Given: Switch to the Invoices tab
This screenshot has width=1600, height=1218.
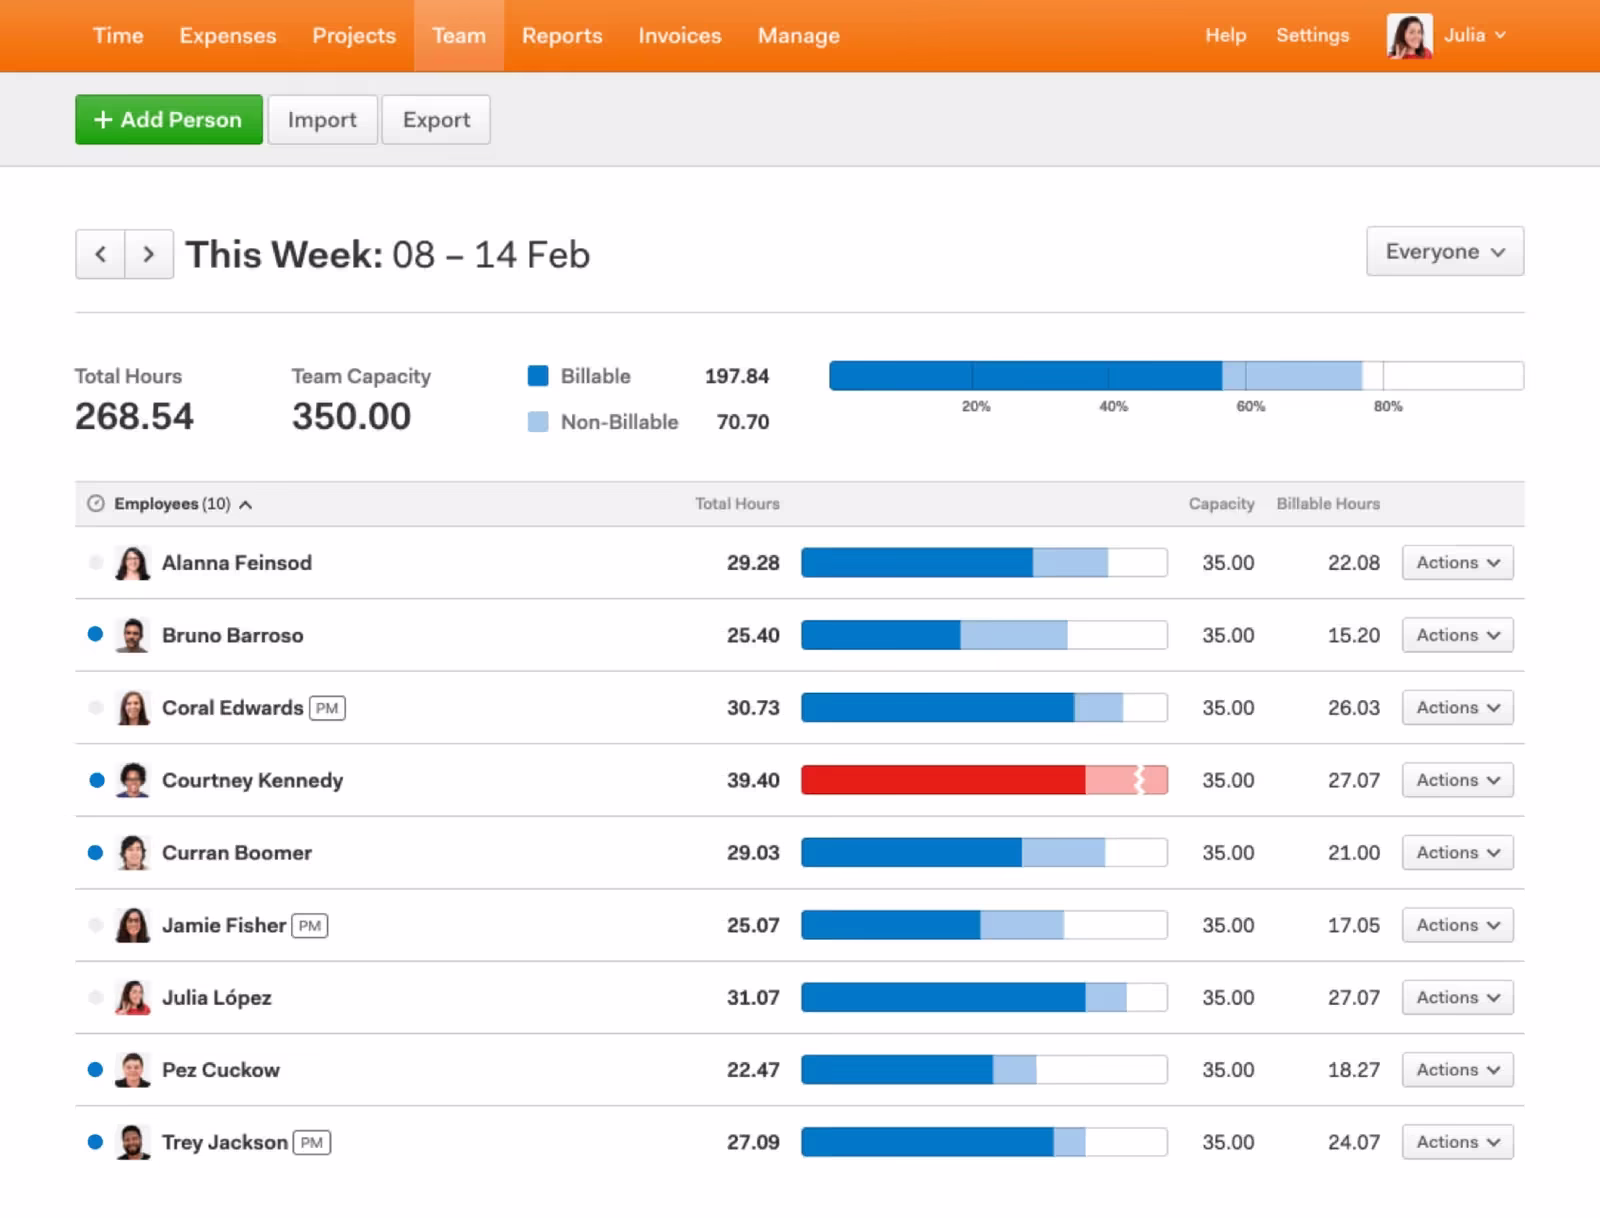Looking at the screenshot, I should pyautogui.click(x=679, y=36).
